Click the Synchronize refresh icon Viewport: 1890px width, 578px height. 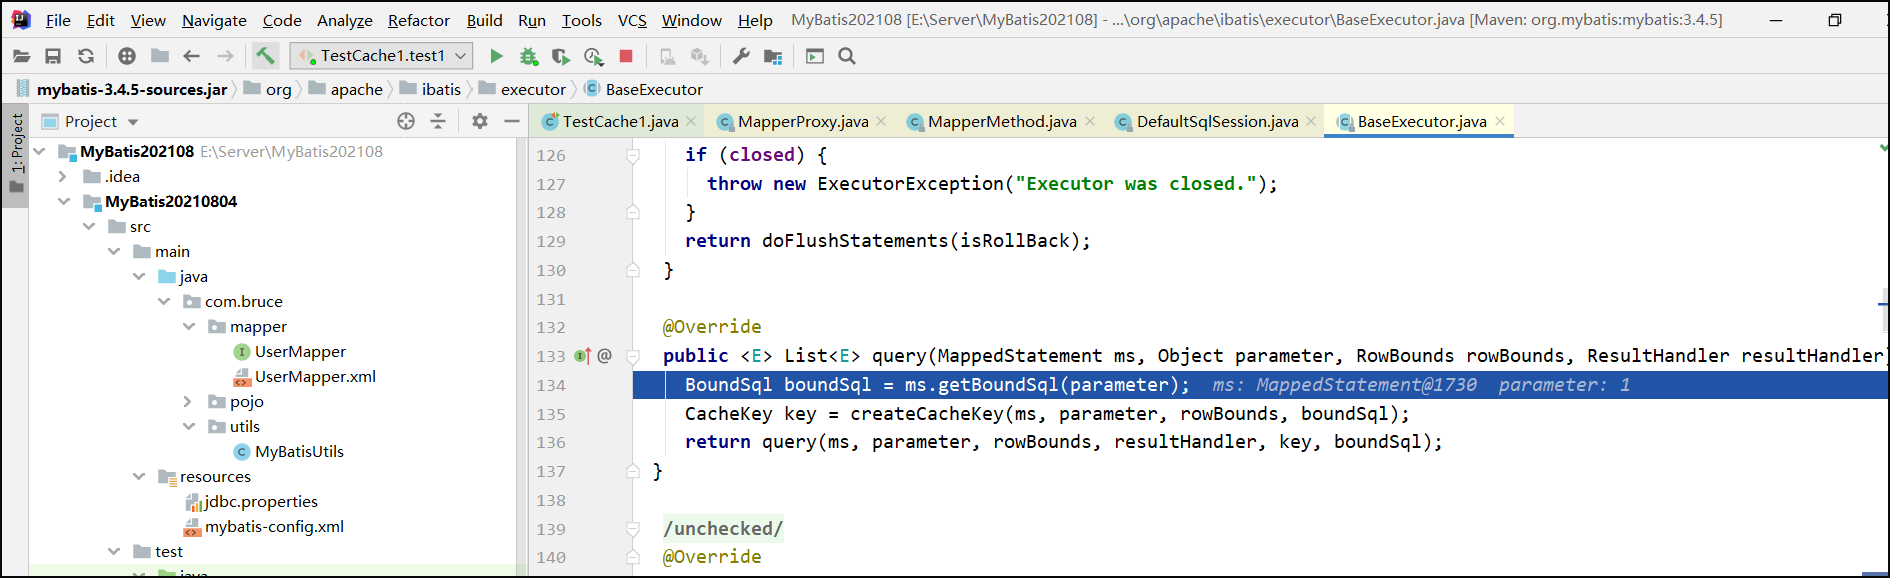tap(86, 57)
